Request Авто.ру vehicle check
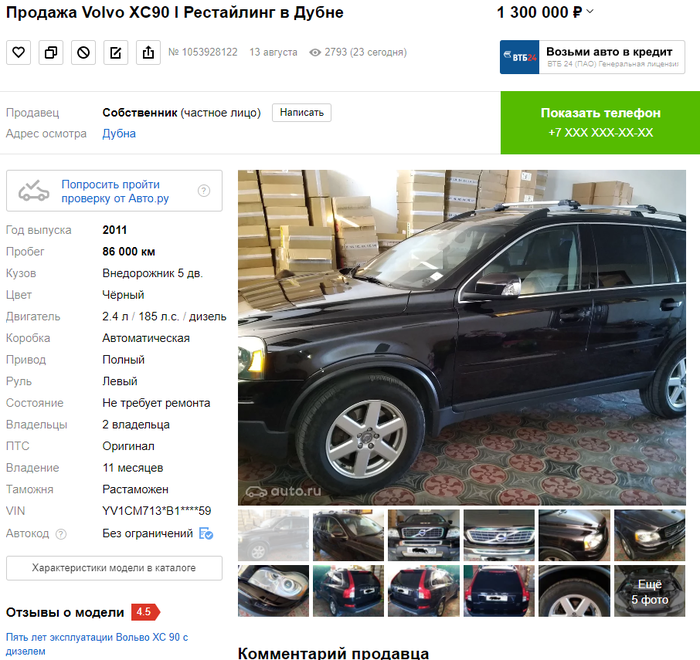Image resolution: width=700 pixels, height=660 pixels. (x=114, y=191)
